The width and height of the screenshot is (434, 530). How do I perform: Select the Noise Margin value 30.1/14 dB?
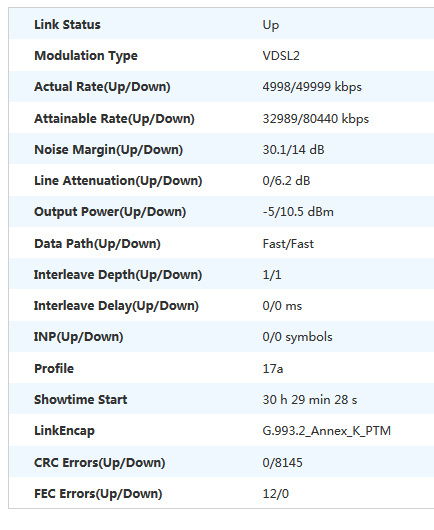tap(293, 150)
